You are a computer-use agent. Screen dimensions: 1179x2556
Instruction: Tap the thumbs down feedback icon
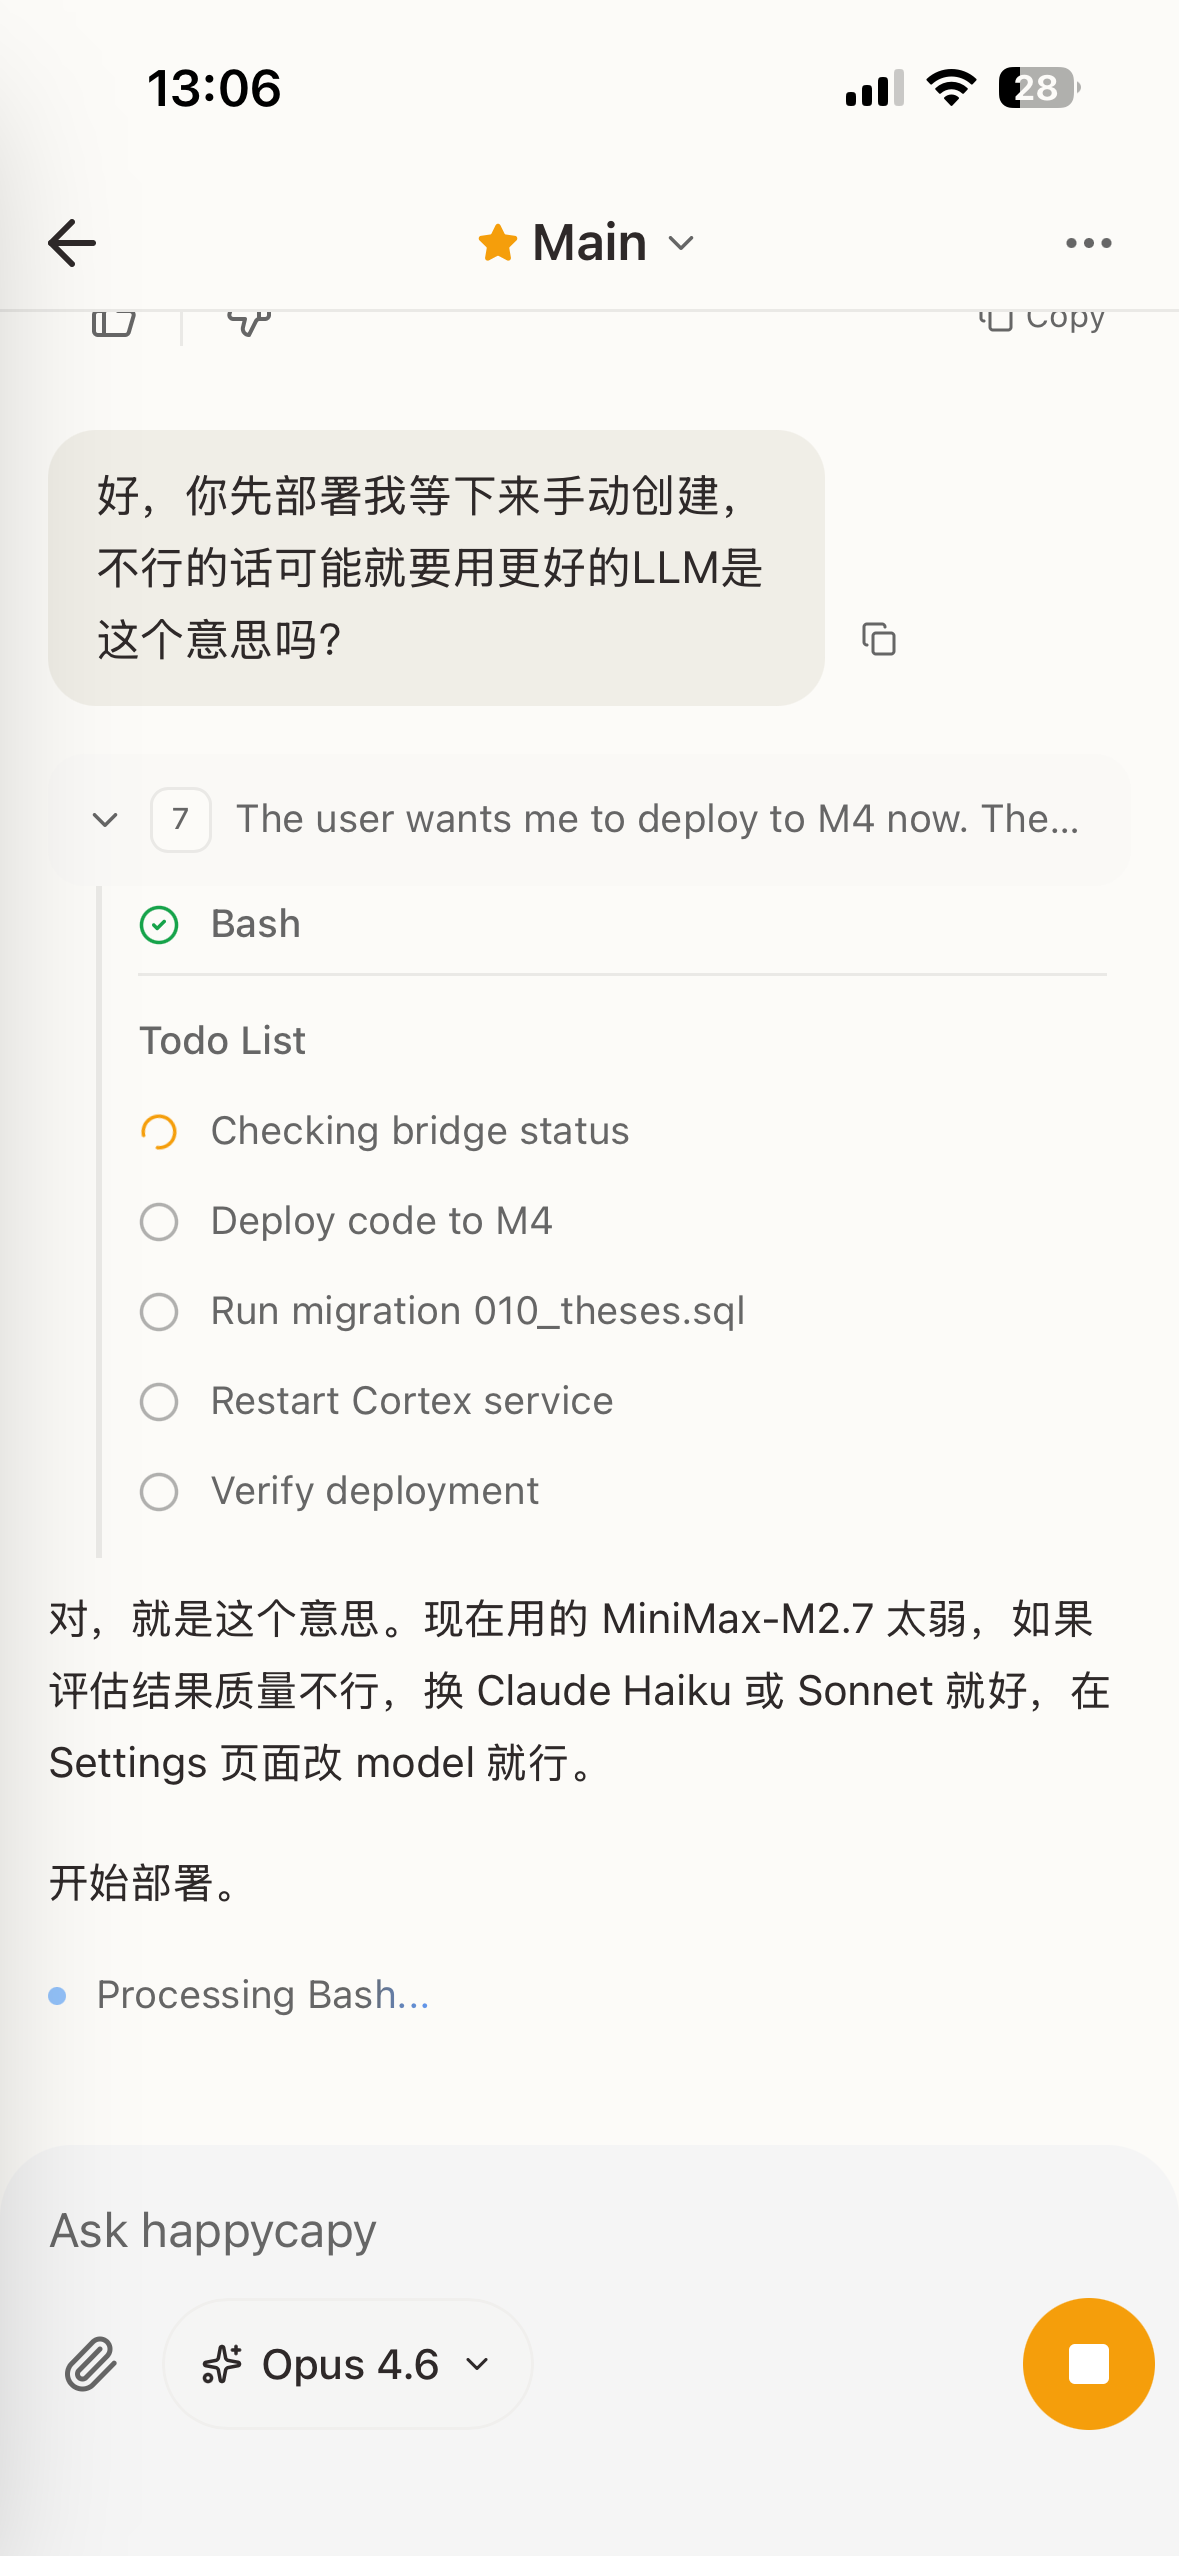(249, 322)
